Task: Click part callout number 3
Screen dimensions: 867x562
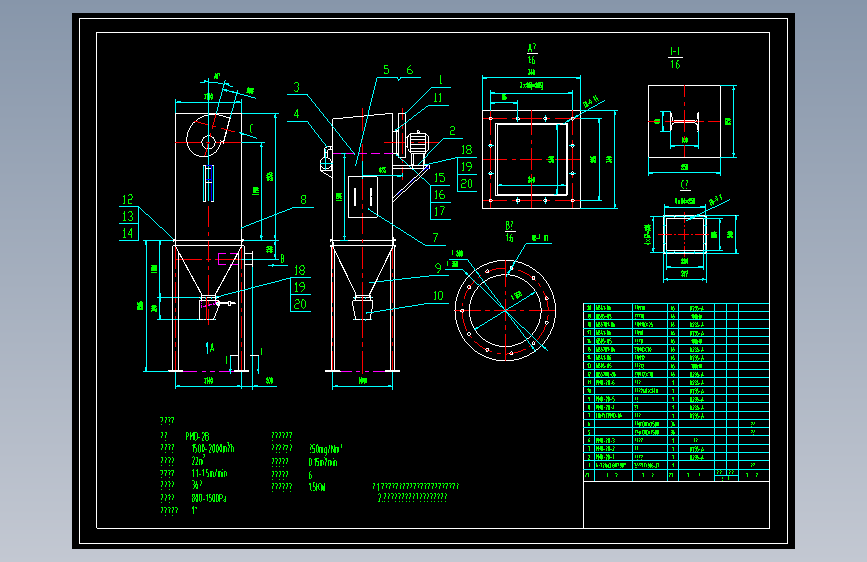Action: (x=296, y=87)
